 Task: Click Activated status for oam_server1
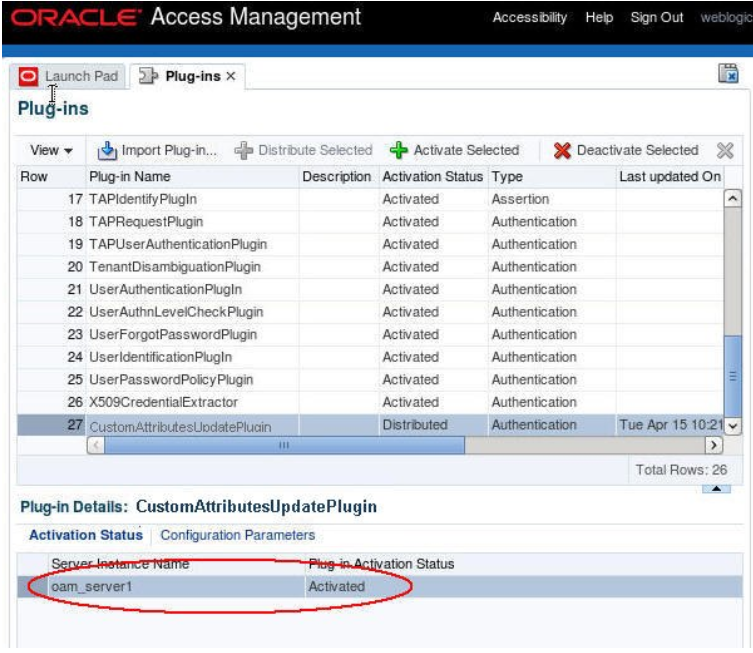[337, 586]
